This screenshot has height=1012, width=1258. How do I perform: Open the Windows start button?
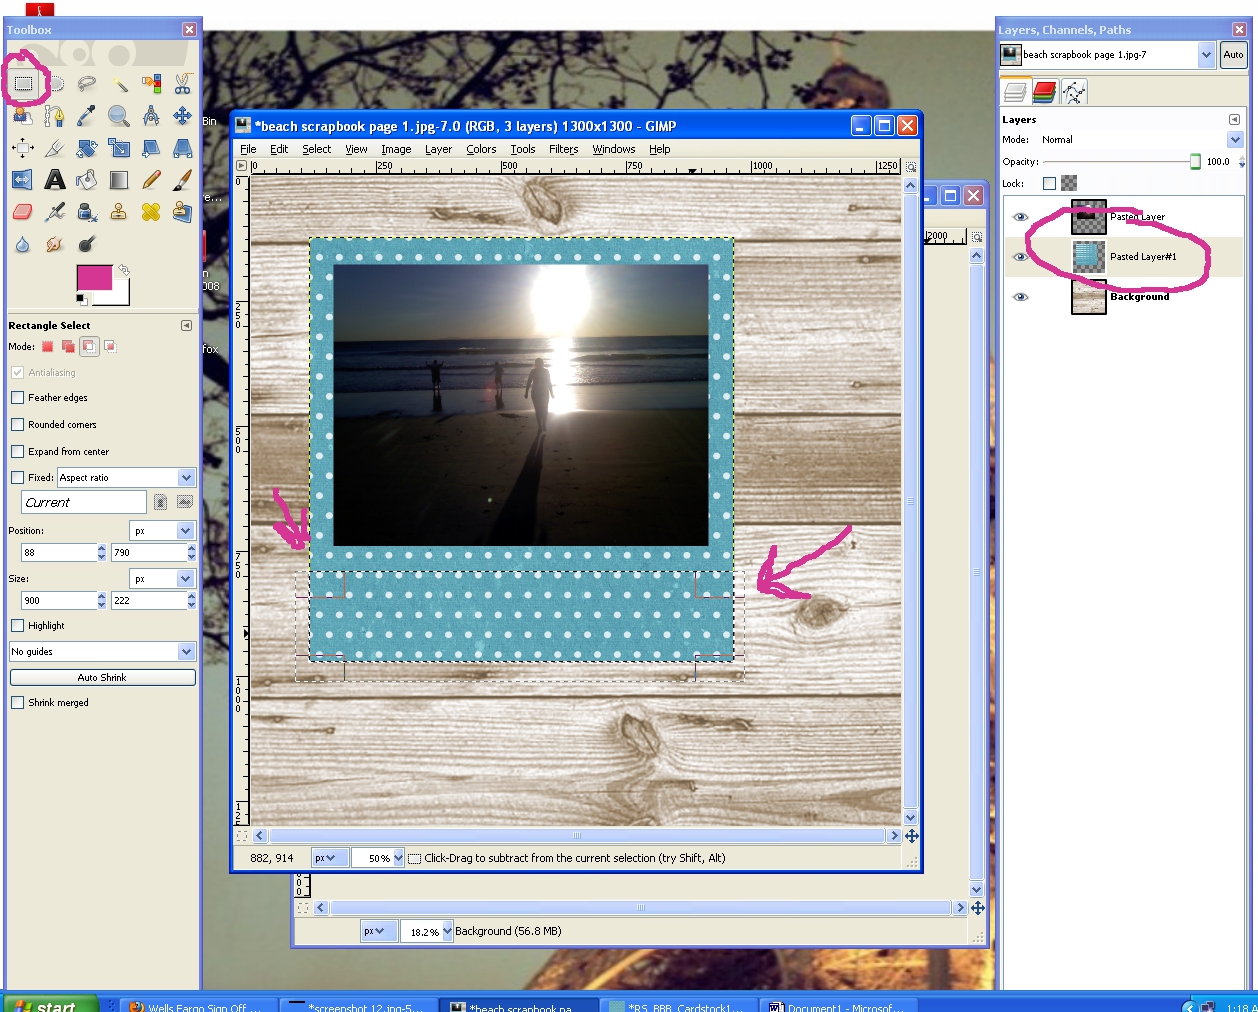pyautogui.click(x=50, y=1005)
